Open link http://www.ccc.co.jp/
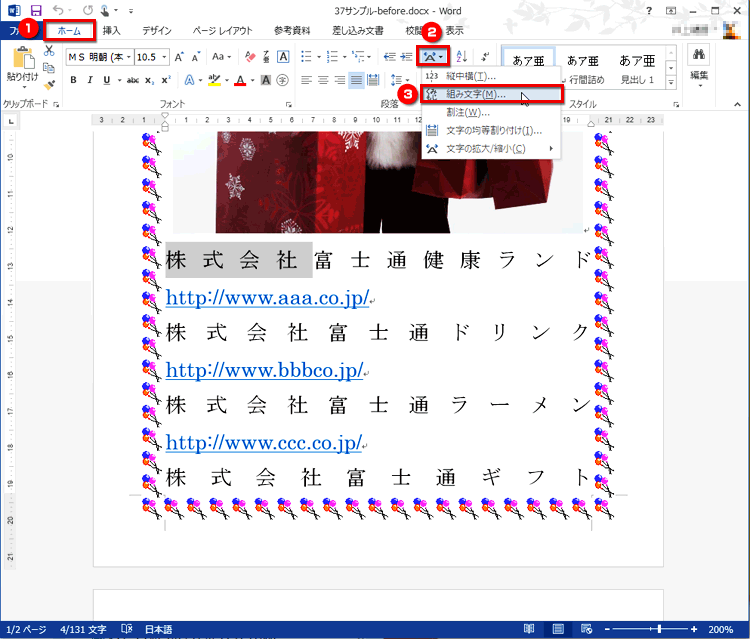Screen dimensions: 750x639 coord(264,443)
